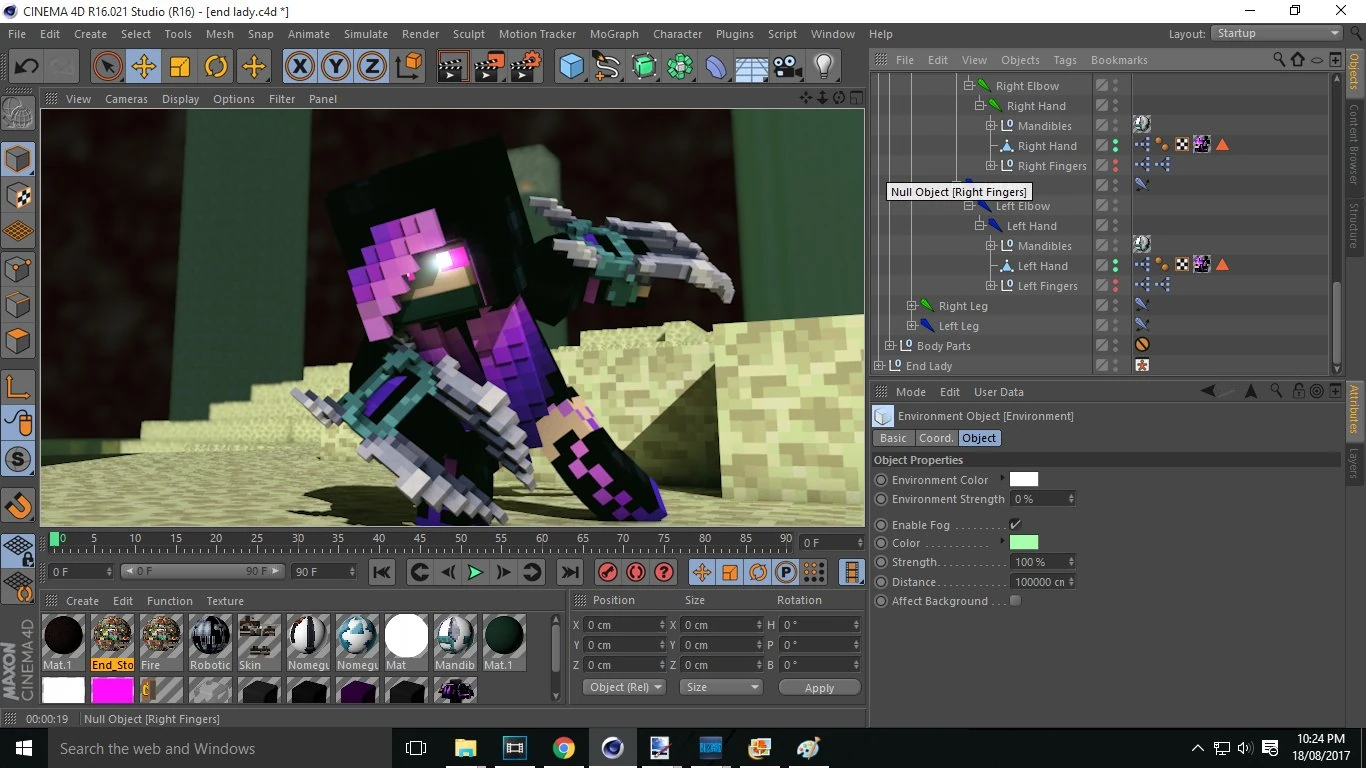Click the Environment Color white swatch
This screenshot has height=768, width=1366.
pos(1024,480)
